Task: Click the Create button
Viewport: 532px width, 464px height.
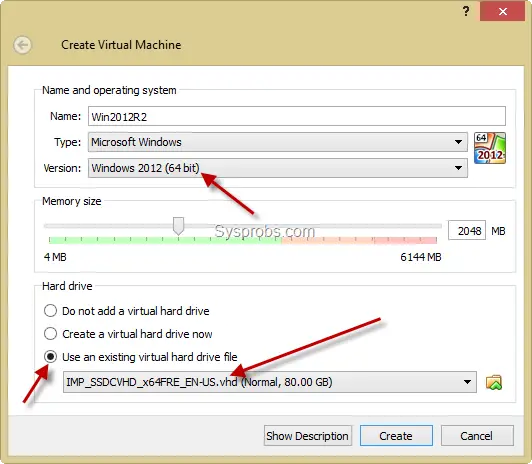Action: click(x=396, y=436)
